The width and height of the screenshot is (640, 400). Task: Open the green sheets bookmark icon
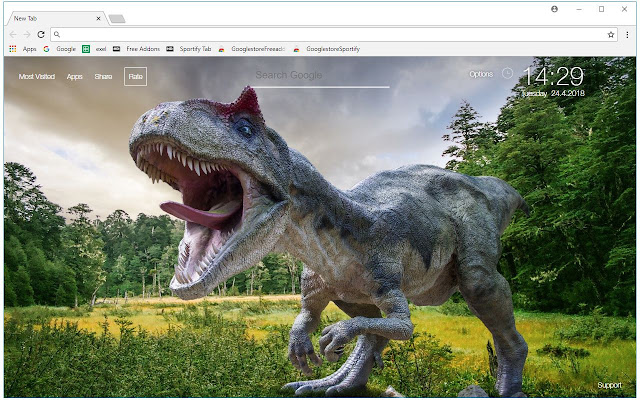86,49
